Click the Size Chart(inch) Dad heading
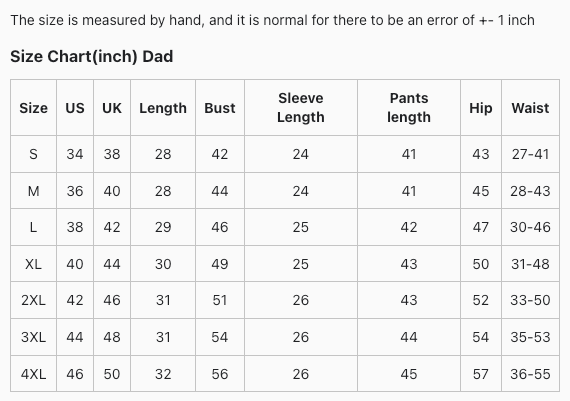Viewport: 570px width, 401px height. [92, 56]
